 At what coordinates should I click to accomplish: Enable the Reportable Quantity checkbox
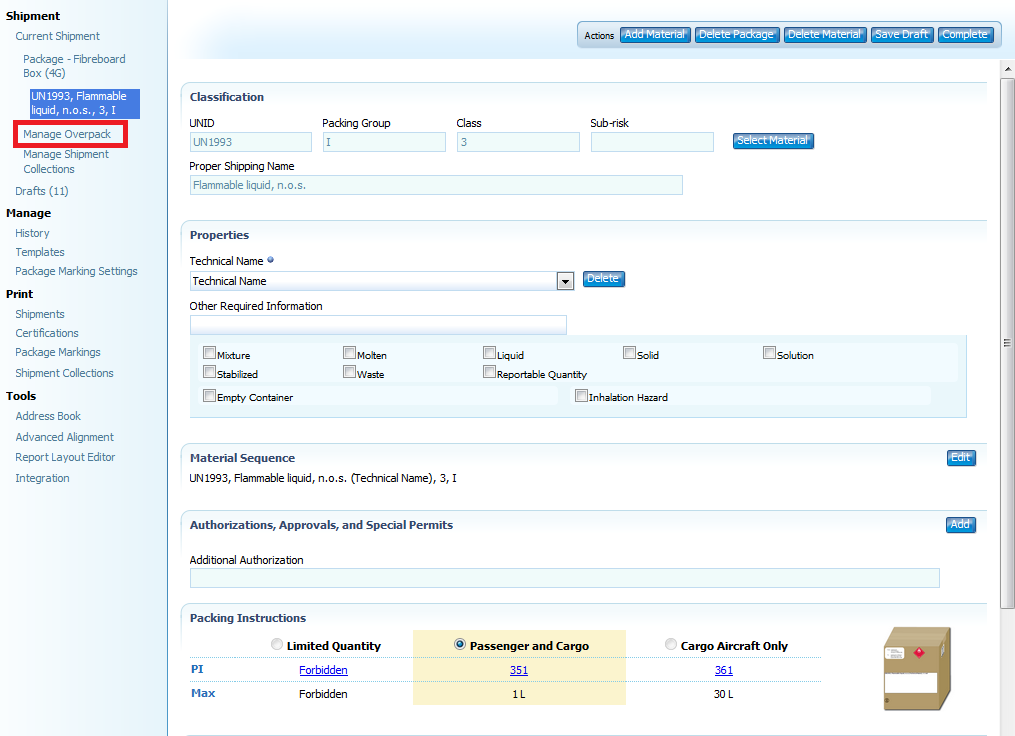pyautogui.click(x=489, y=372)
